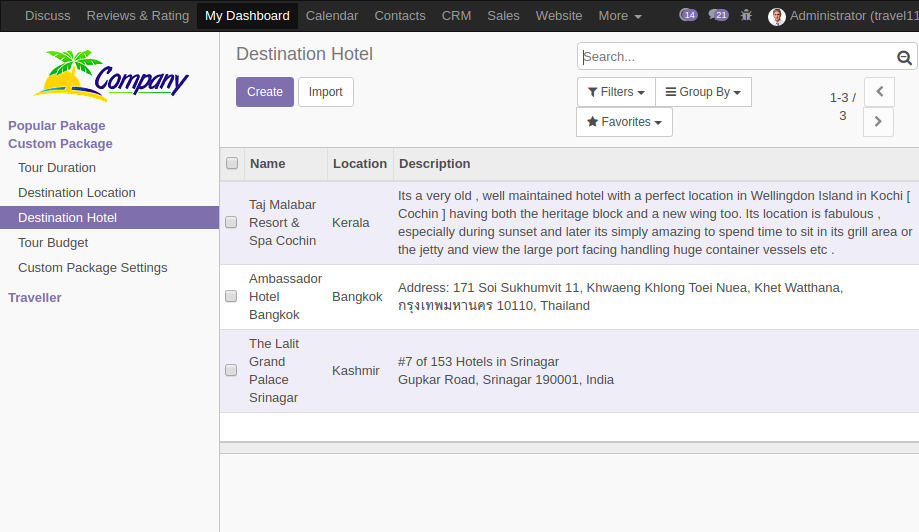919x532 pixels.
Task: Click the Import button
Action: point(325,92)
